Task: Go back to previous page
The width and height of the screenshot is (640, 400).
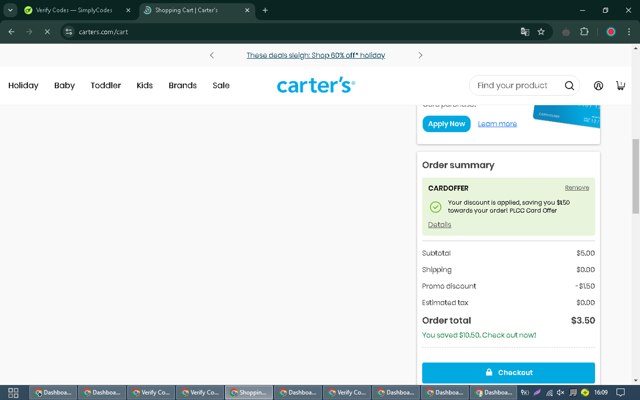Action: pos(11,32)
